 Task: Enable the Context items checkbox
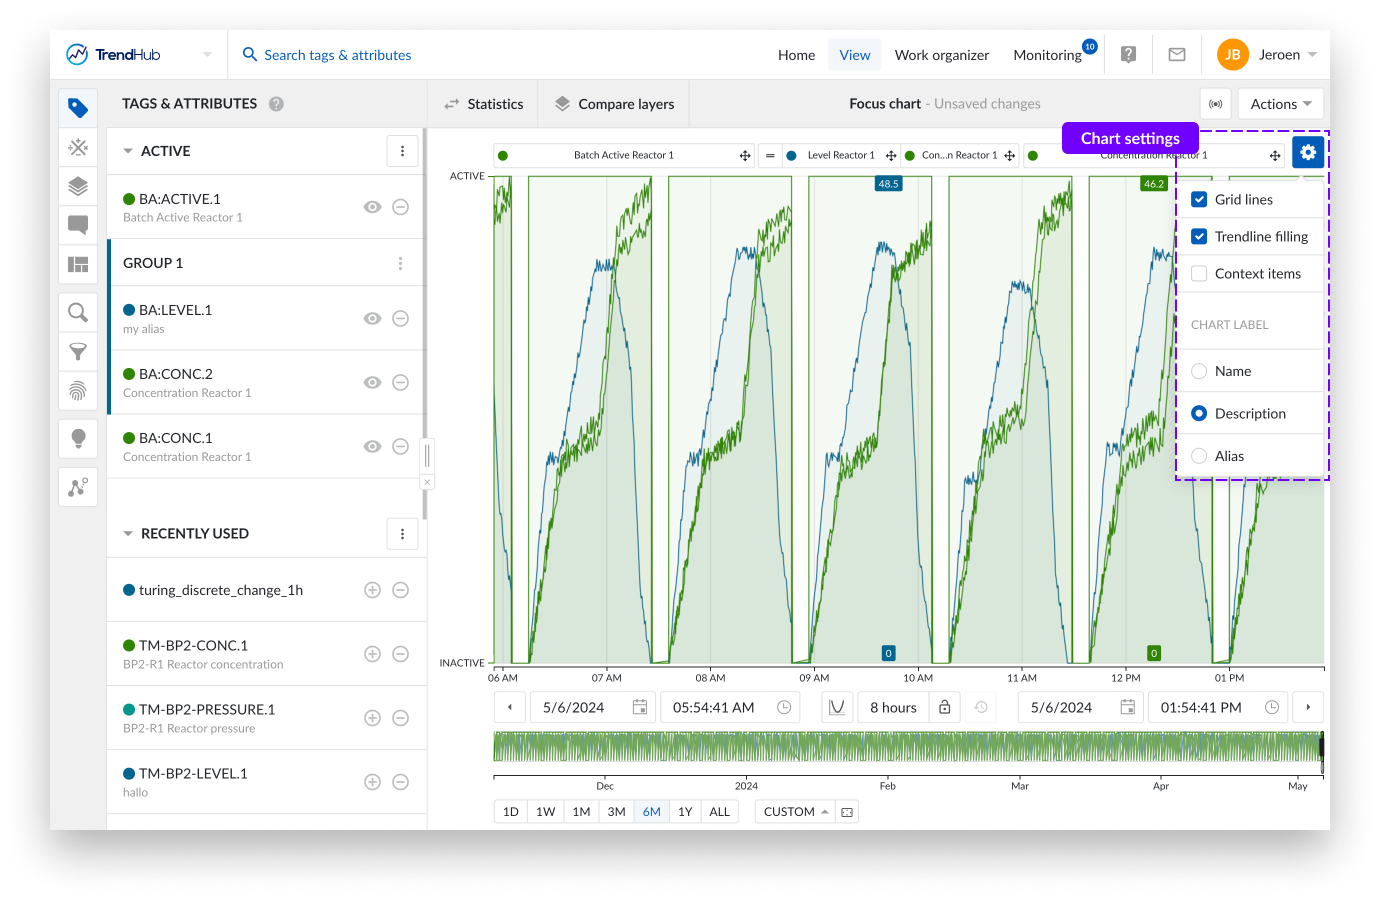(x=1199, y=274)
